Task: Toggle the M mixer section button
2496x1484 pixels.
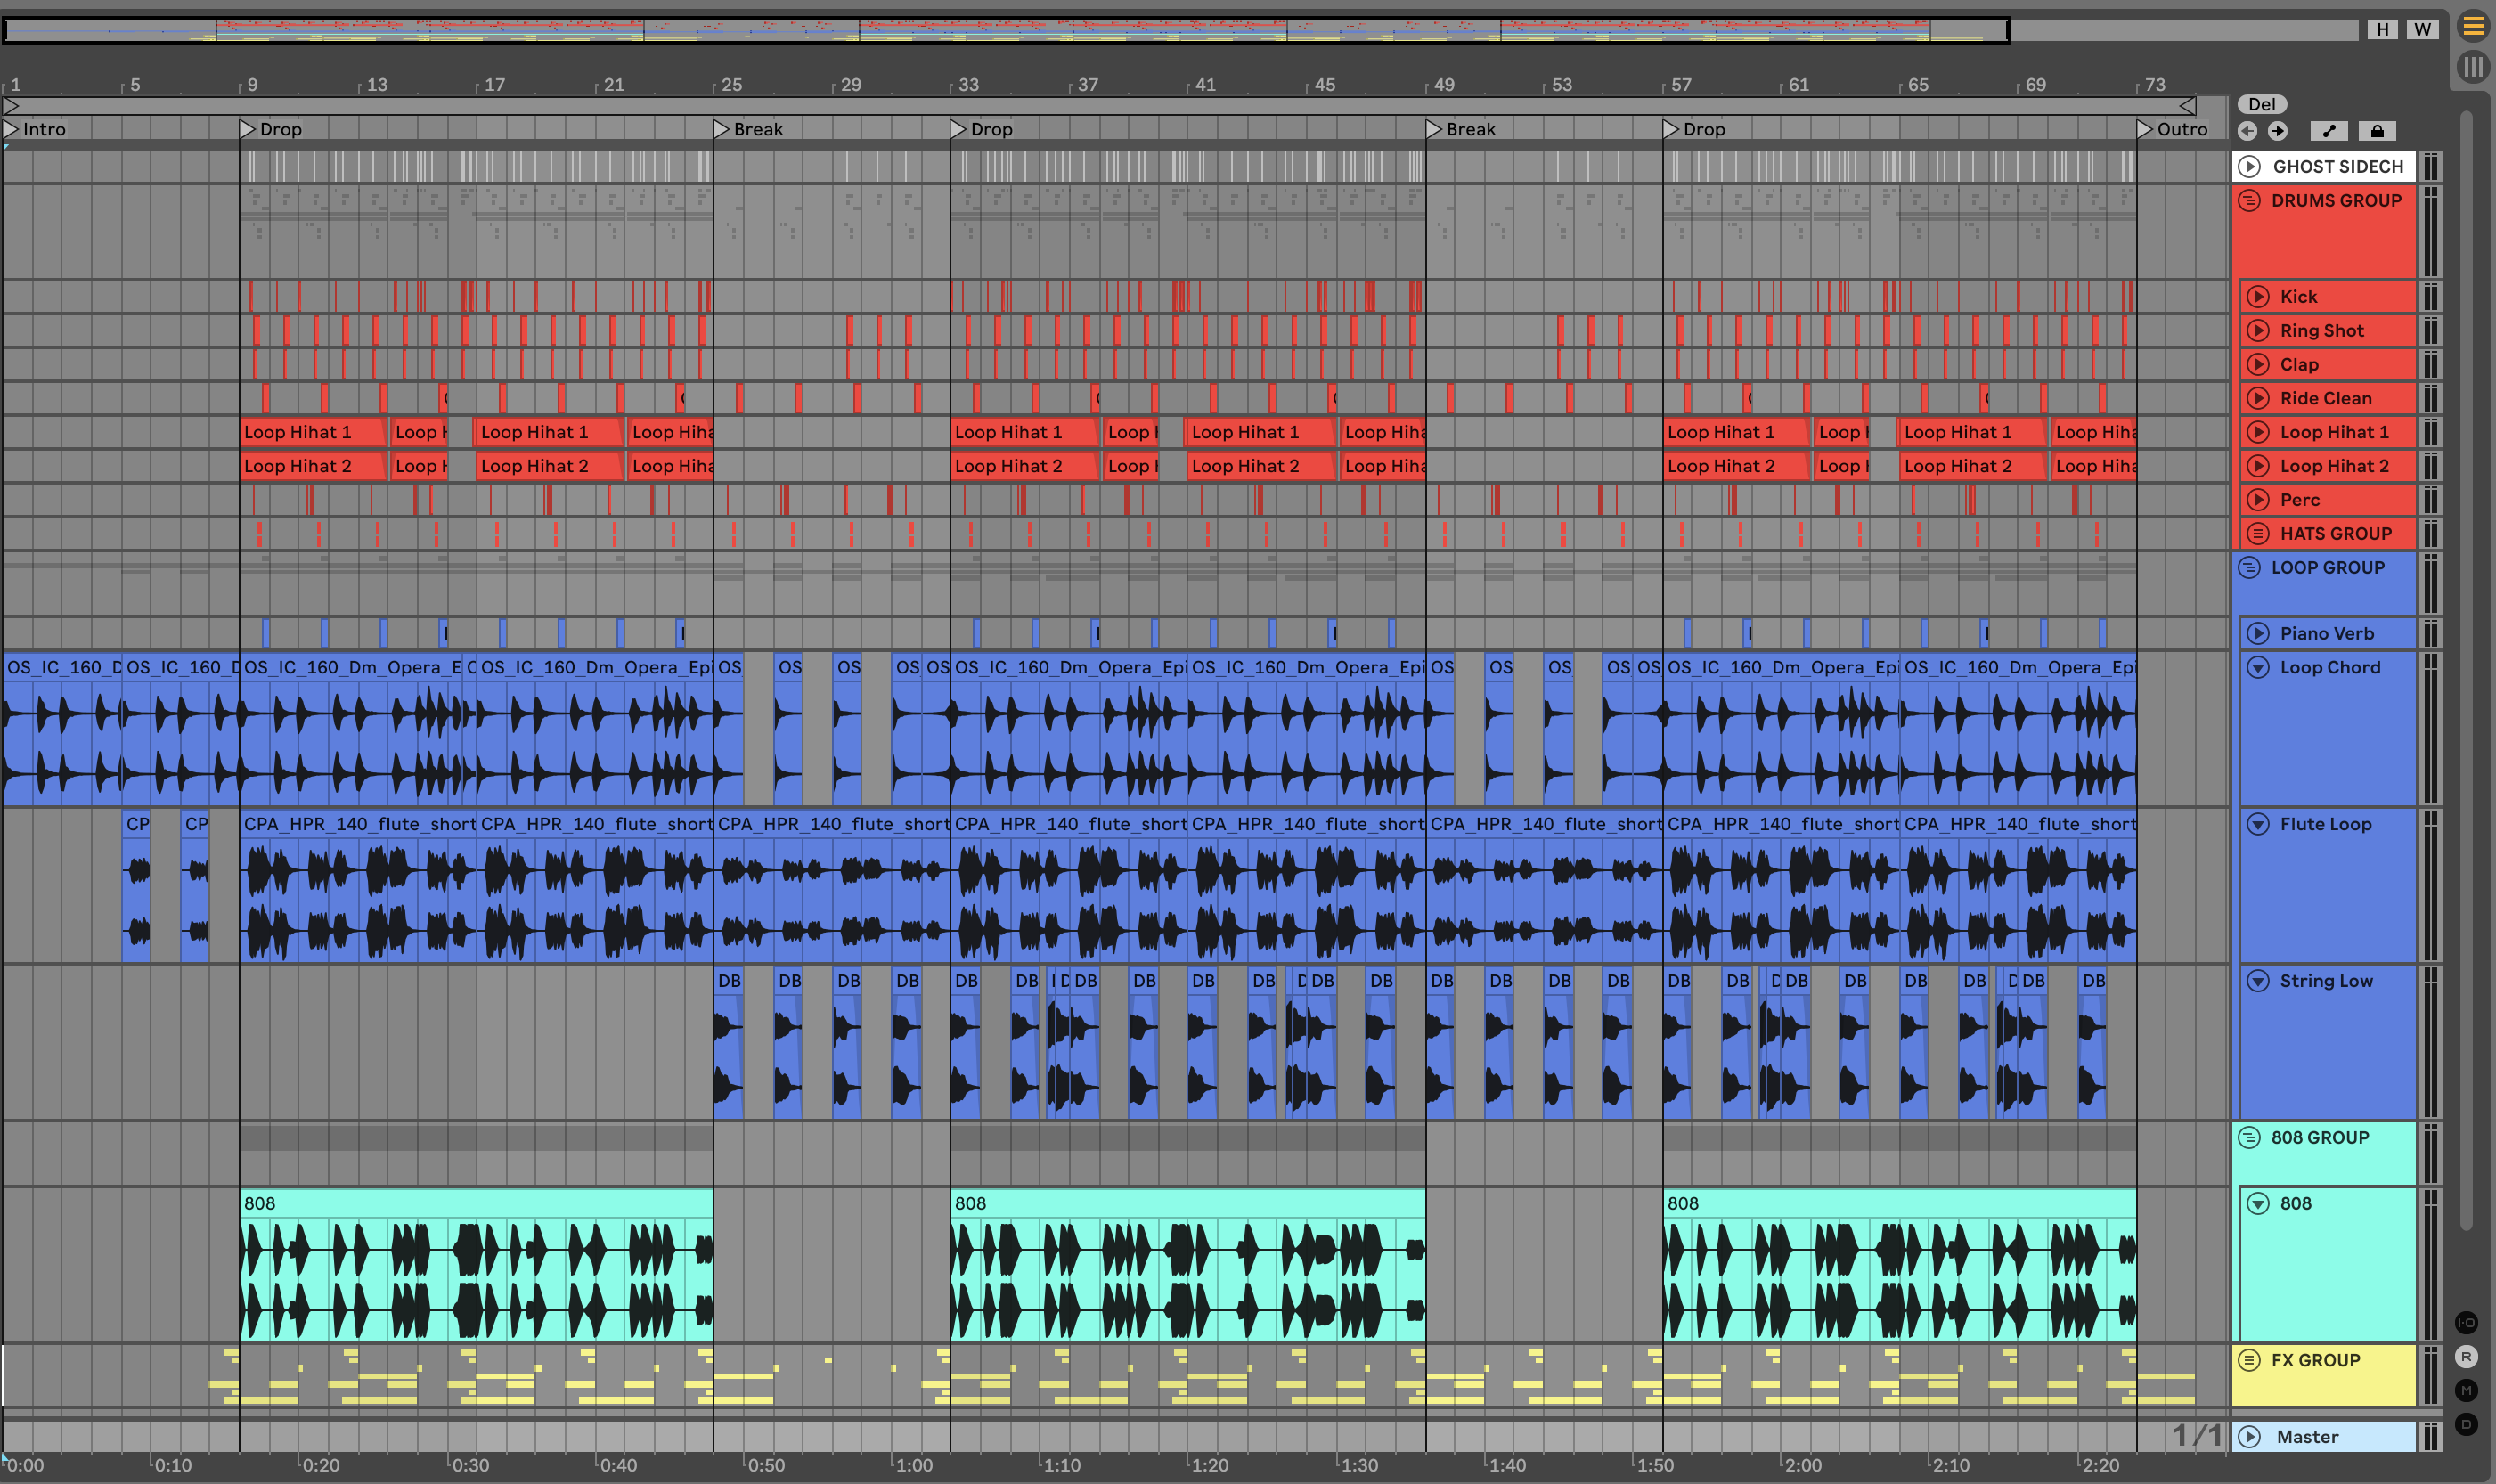Action: point(2466,1390)
